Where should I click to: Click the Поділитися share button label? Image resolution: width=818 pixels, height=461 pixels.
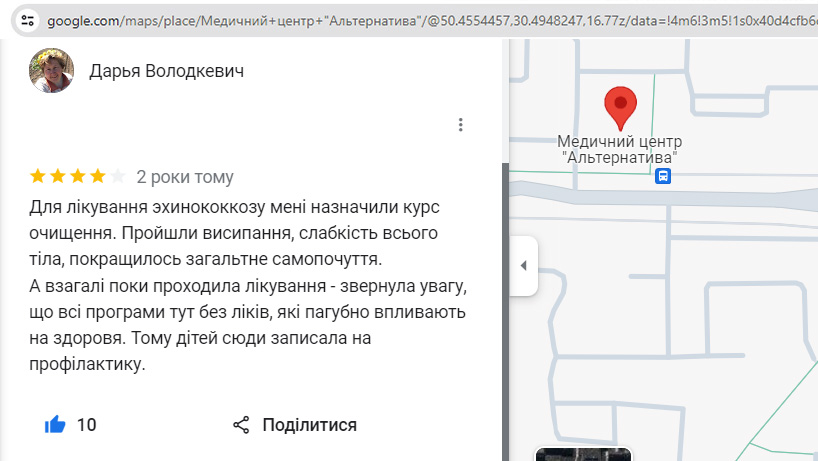click(x=309, y=425)
